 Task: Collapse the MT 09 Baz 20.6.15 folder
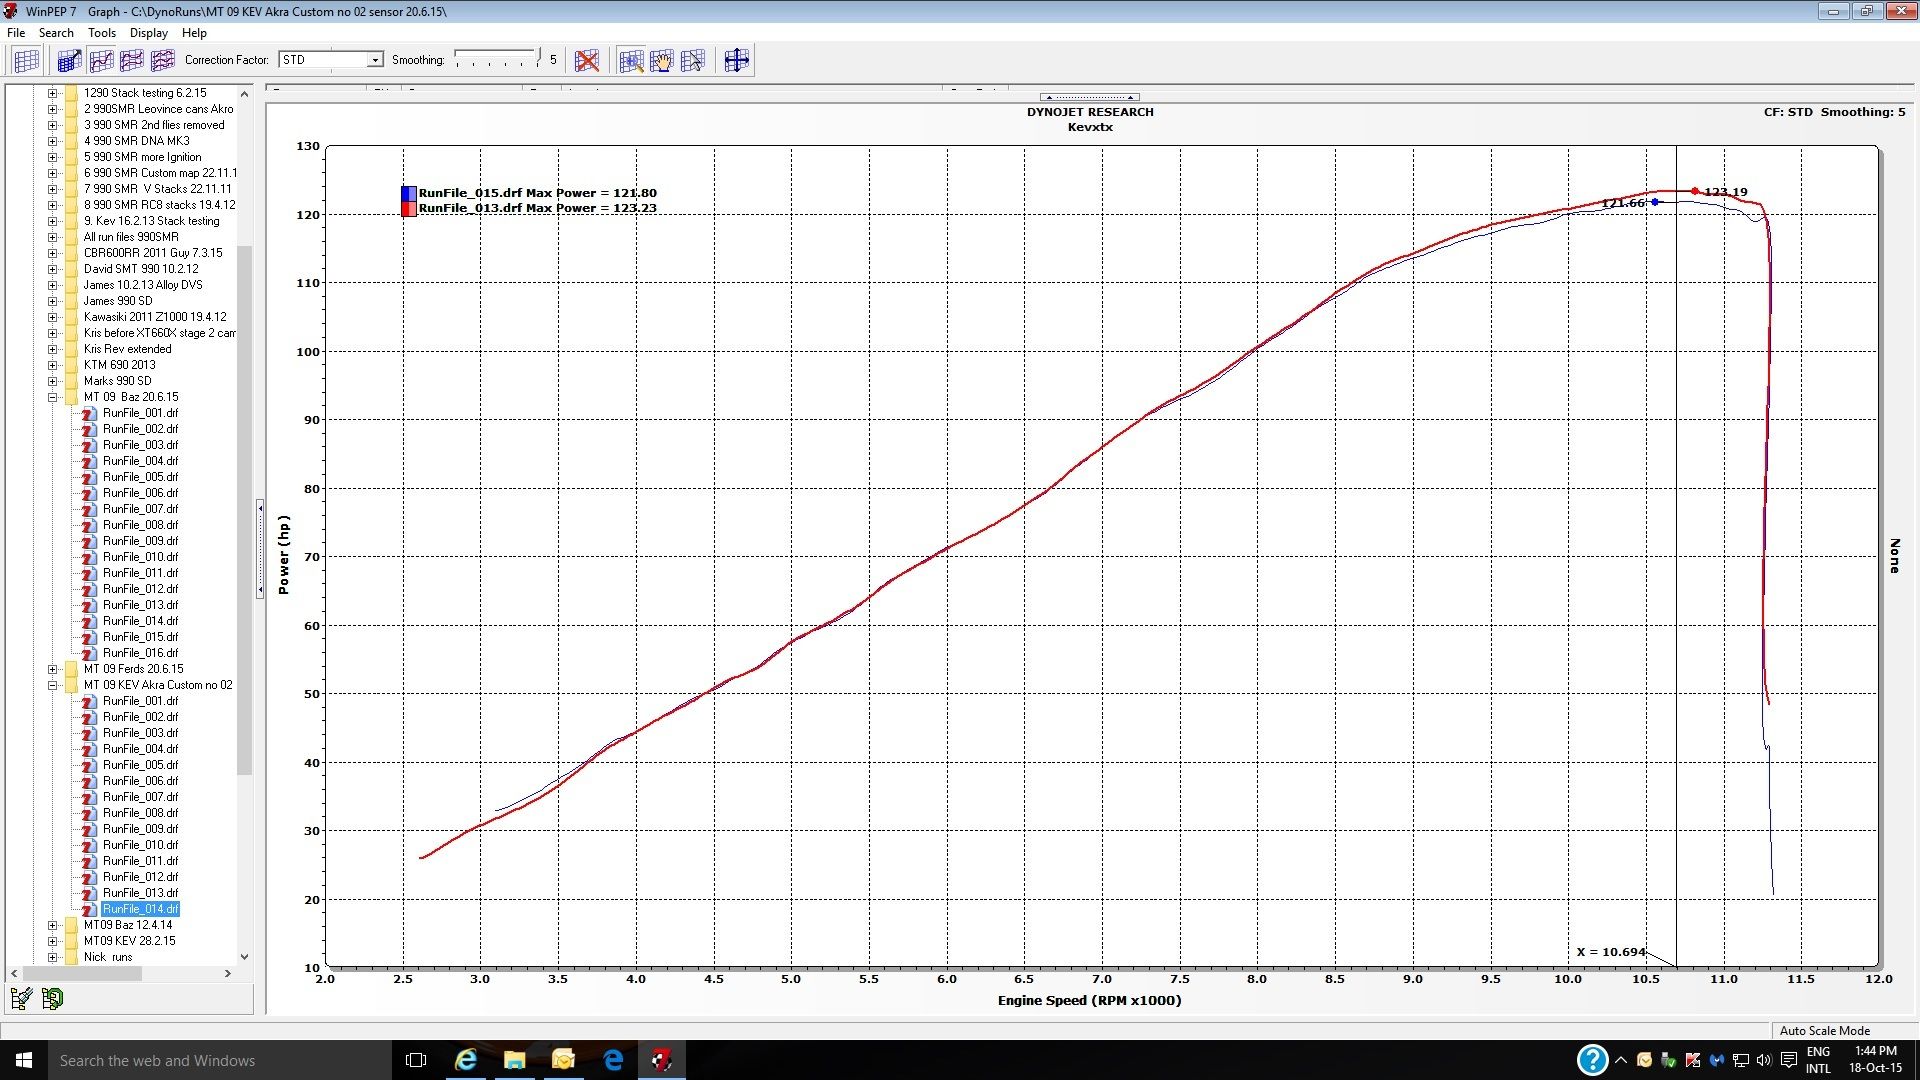52,397
